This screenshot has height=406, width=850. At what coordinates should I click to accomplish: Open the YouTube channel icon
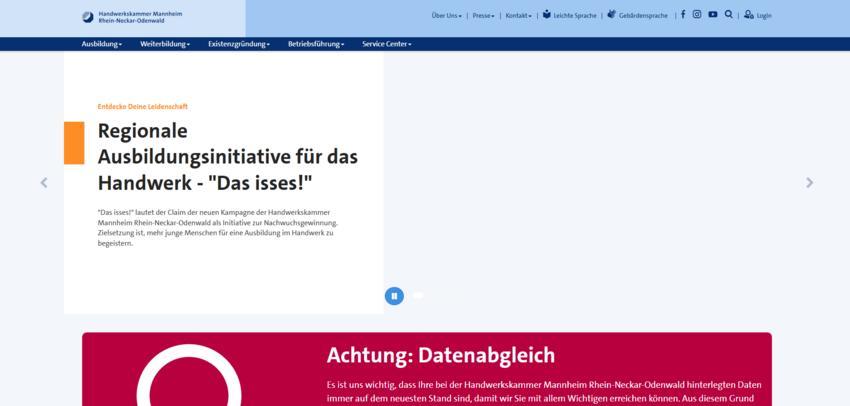pos(713,15)
